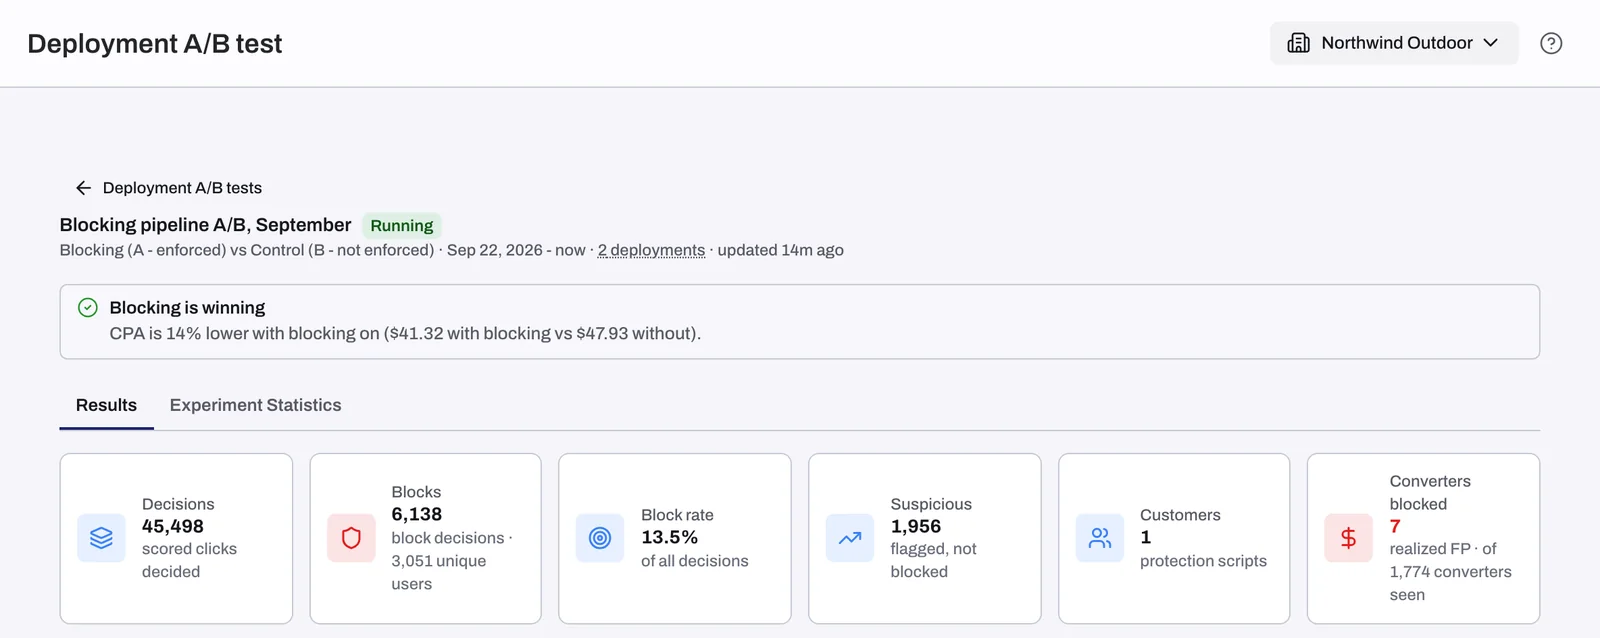
Task: Select the 45,498 decisions value
Action: (173, 527)
